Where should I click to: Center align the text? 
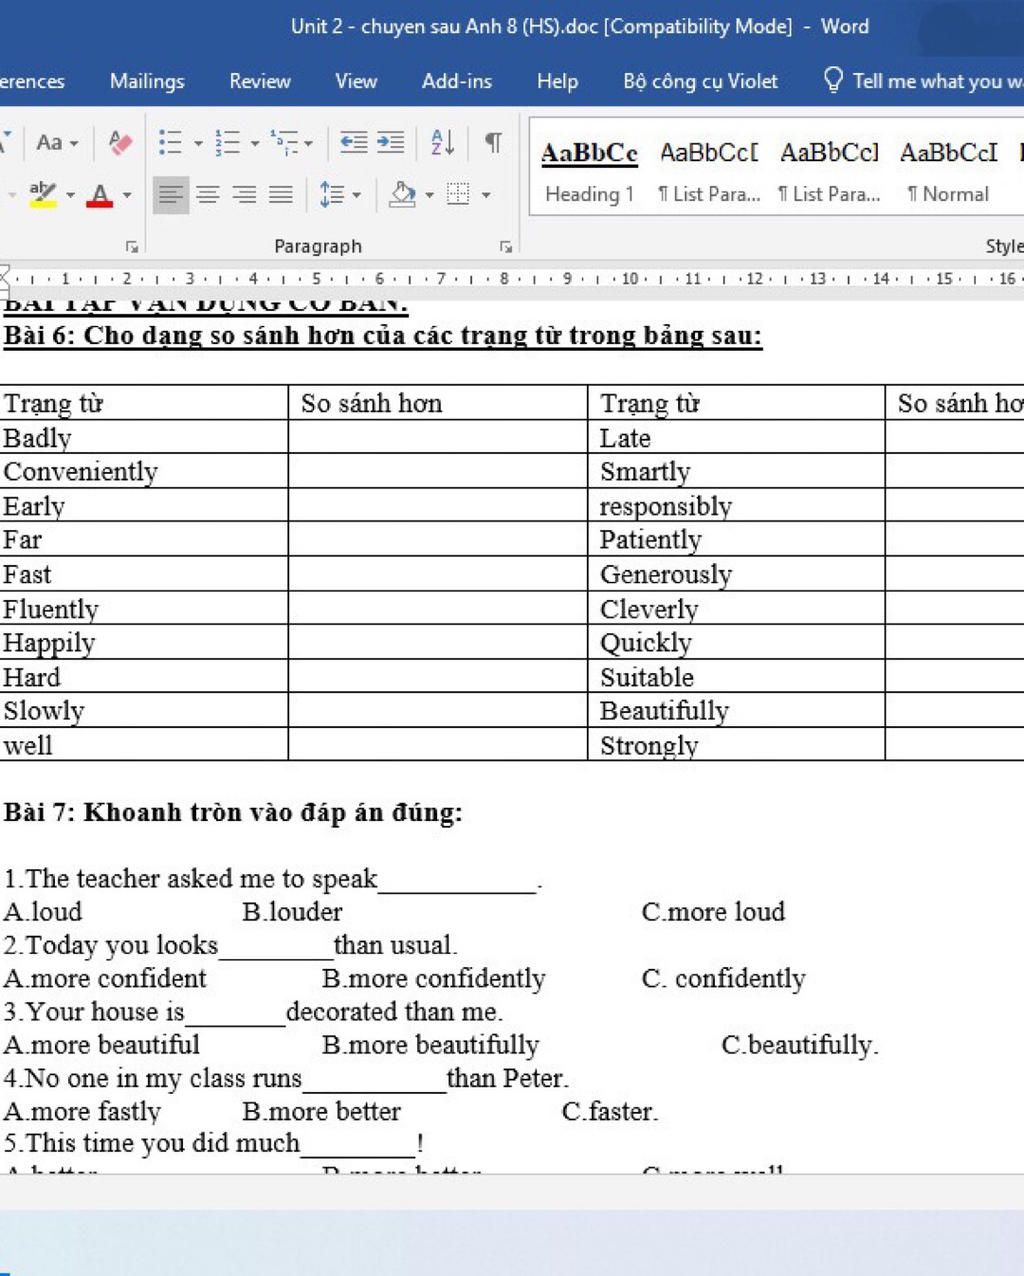coord(208,194)
